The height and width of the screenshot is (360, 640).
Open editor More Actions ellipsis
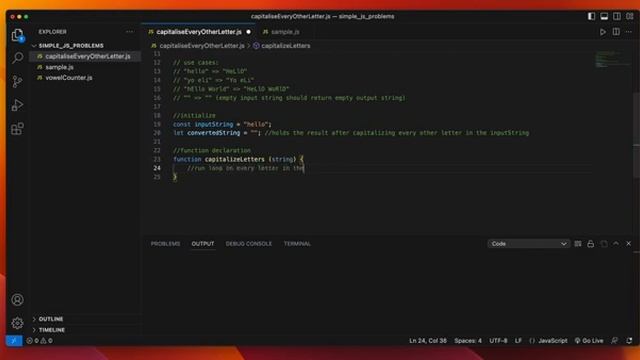click(629, 32)
